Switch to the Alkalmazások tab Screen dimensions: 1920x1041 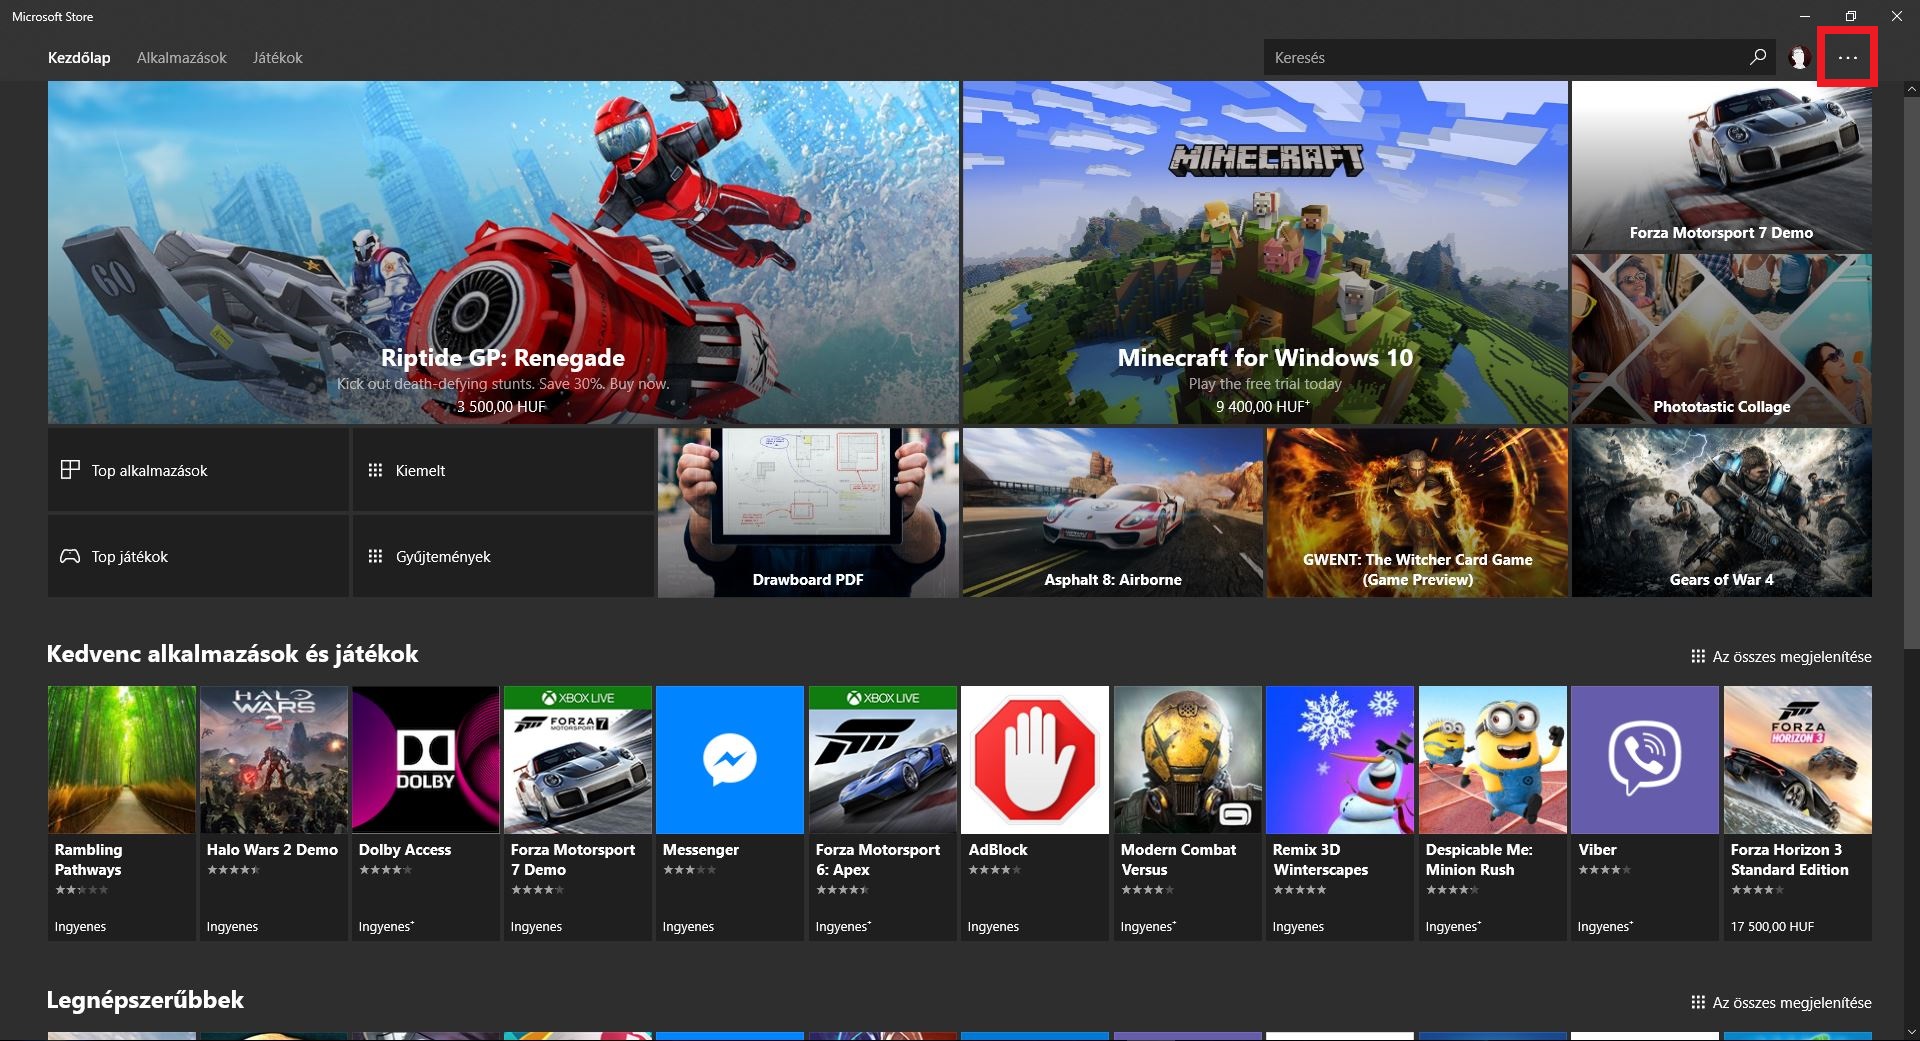(x=182, y=58)
